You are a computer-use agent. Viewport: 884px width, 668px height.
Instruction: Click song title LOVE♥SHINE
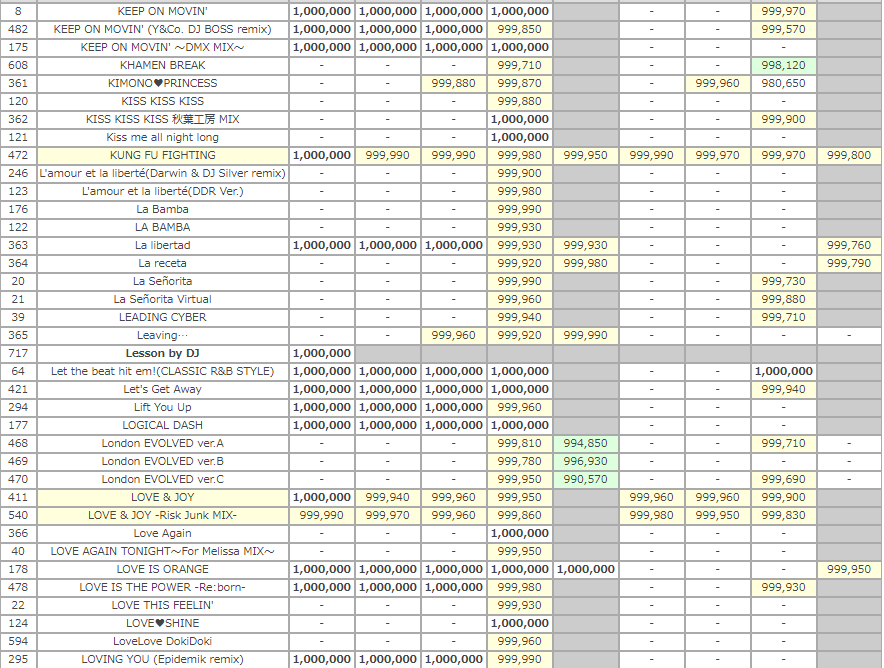pyautogui.click(x=162, y=623)
